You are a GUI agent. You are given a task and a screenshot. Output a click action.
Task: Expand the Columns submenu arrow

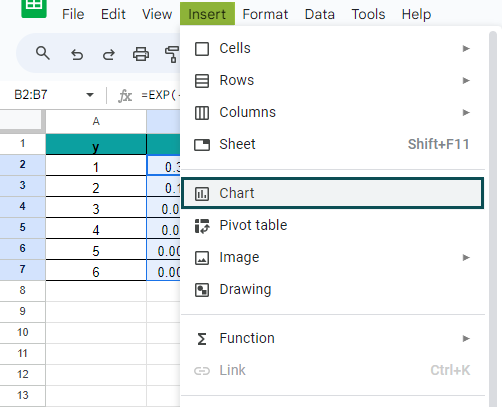coord(466,113)
